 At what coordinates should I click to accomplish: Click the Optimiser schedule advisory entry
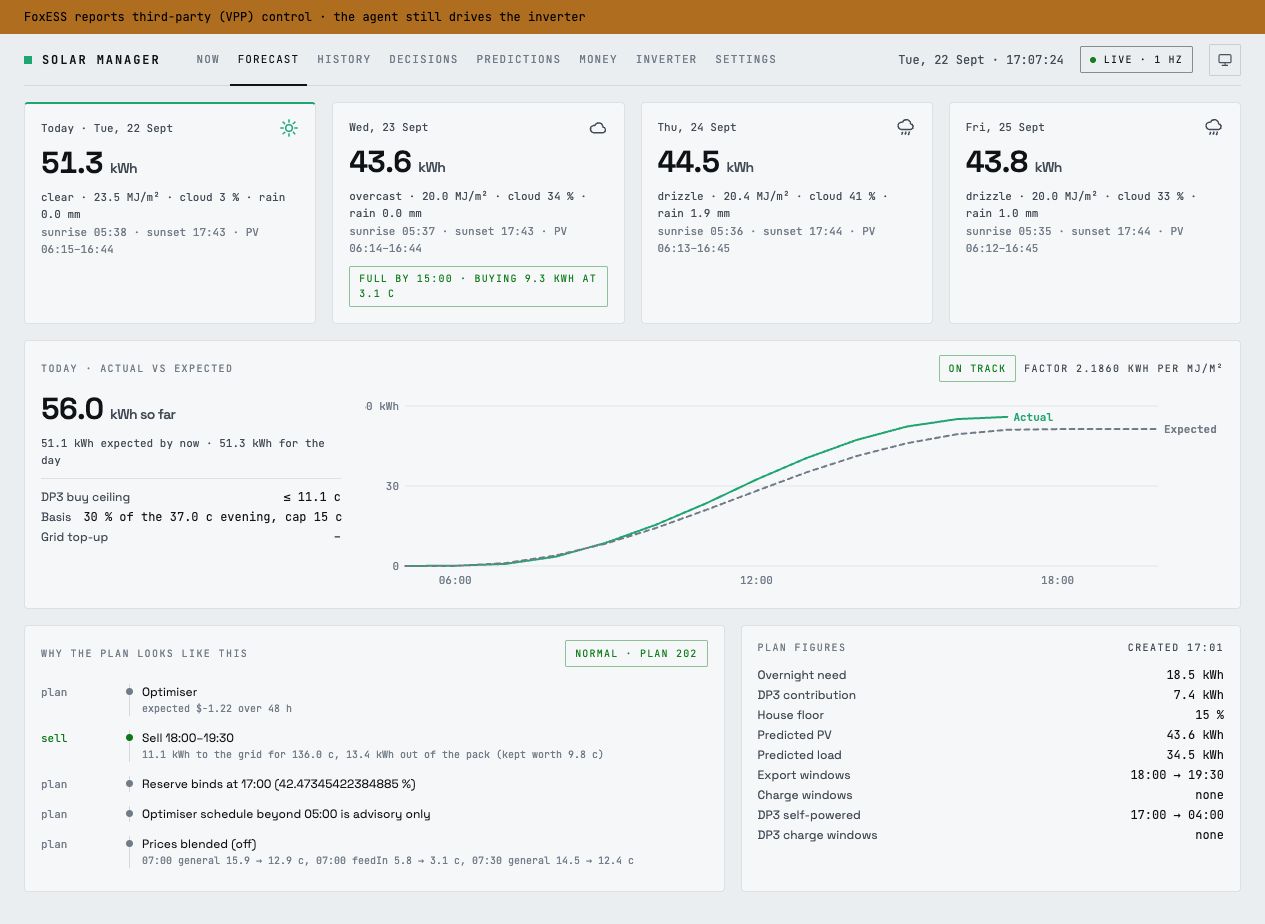(x=374, y=814)
